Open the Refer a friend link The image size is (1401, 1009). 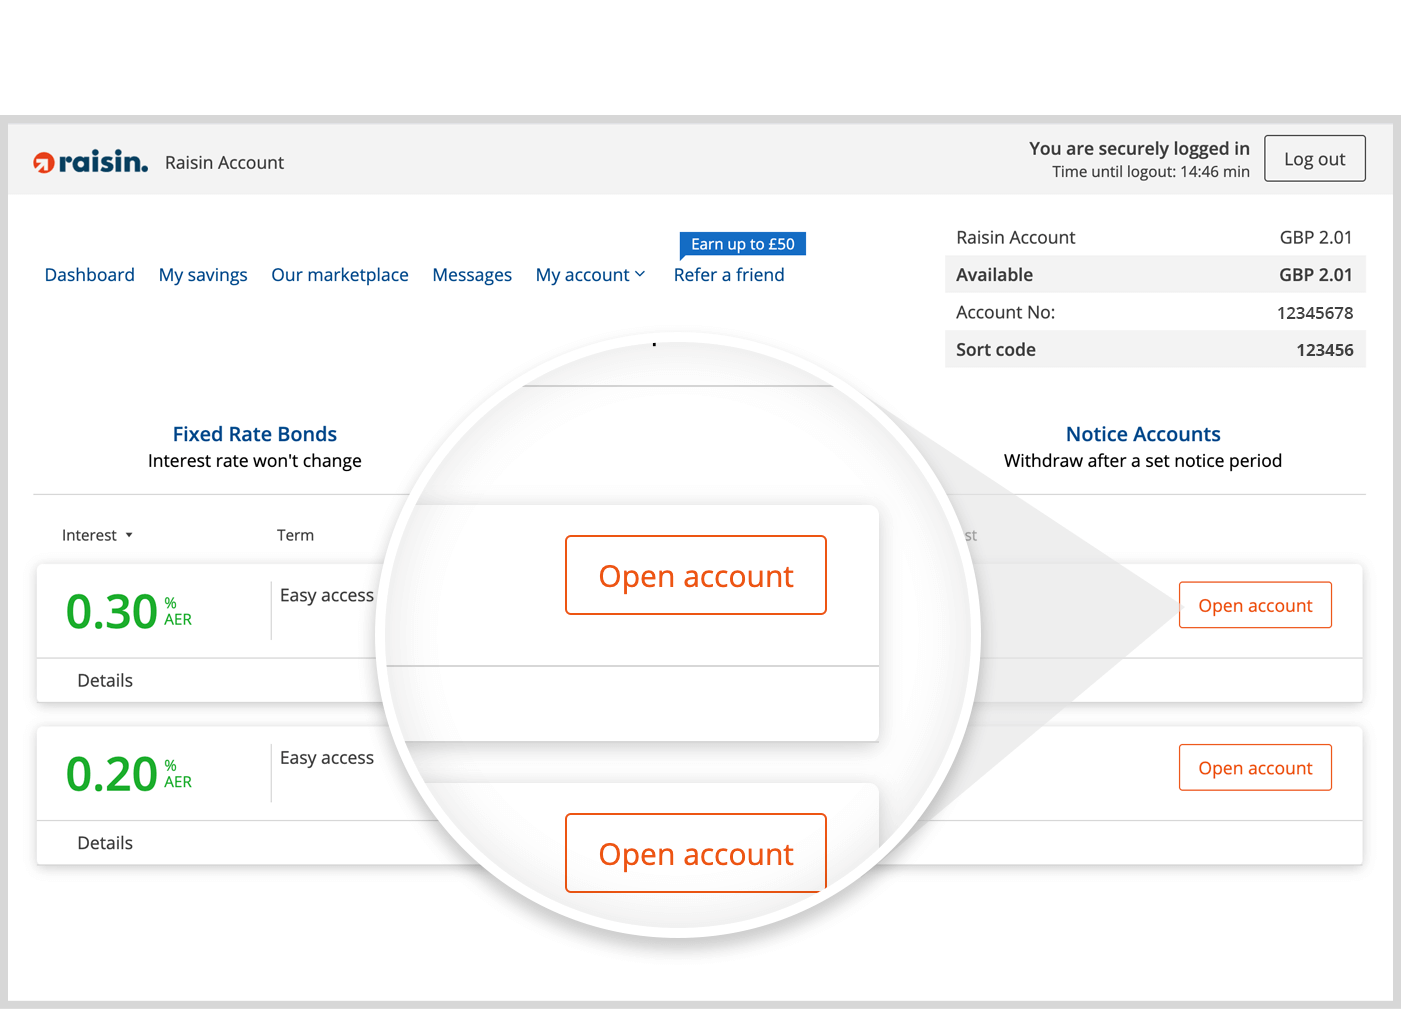[x=729, y=274]
